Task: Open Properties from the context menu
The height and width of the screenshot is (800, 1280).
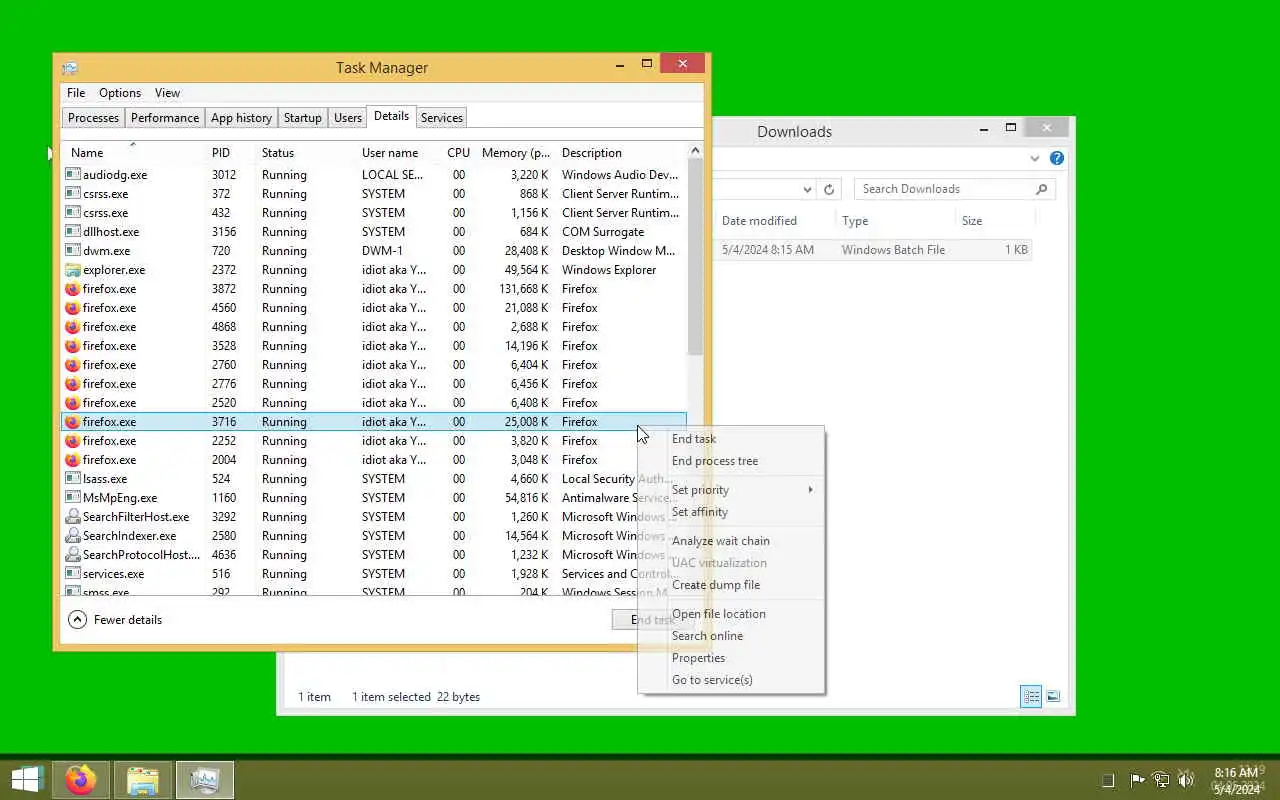Action: click(731, 658)
